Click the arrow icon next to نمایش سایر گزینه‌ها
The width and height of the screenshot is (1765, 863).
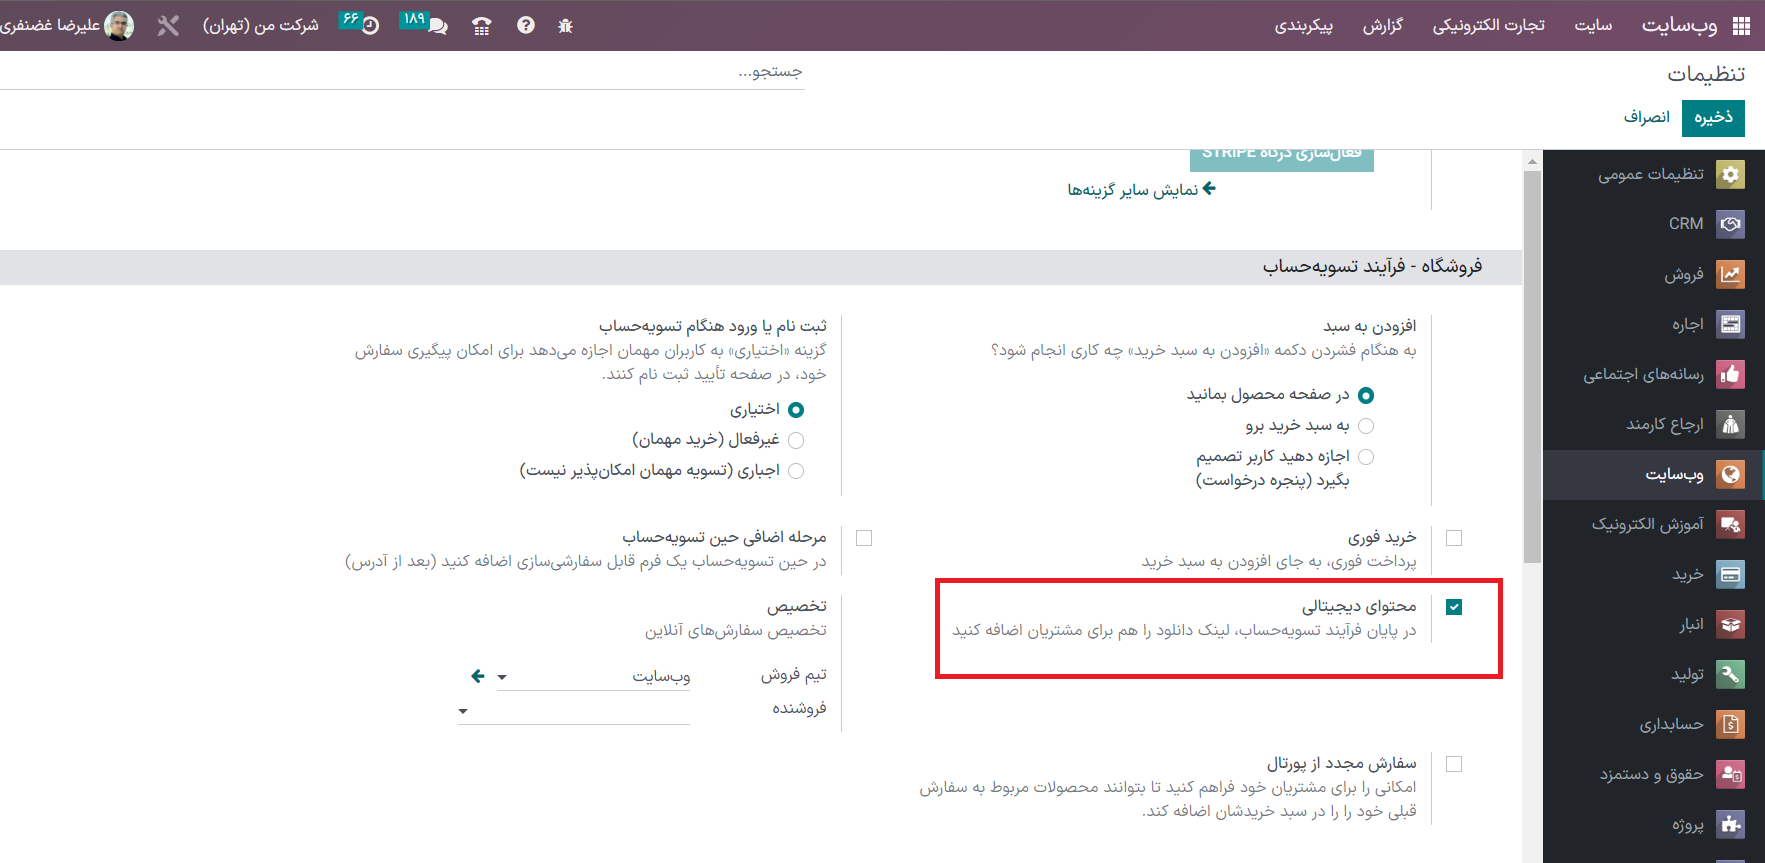pos(1209,188)
